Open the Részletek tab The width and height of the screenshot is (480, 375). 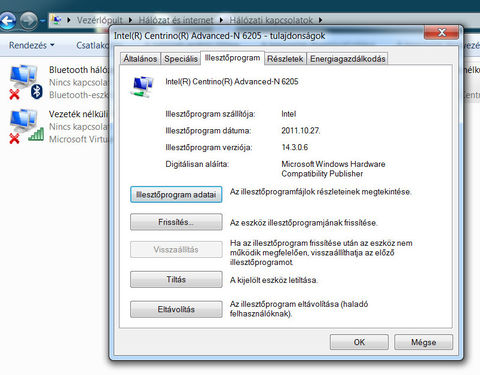click(285, 59)
